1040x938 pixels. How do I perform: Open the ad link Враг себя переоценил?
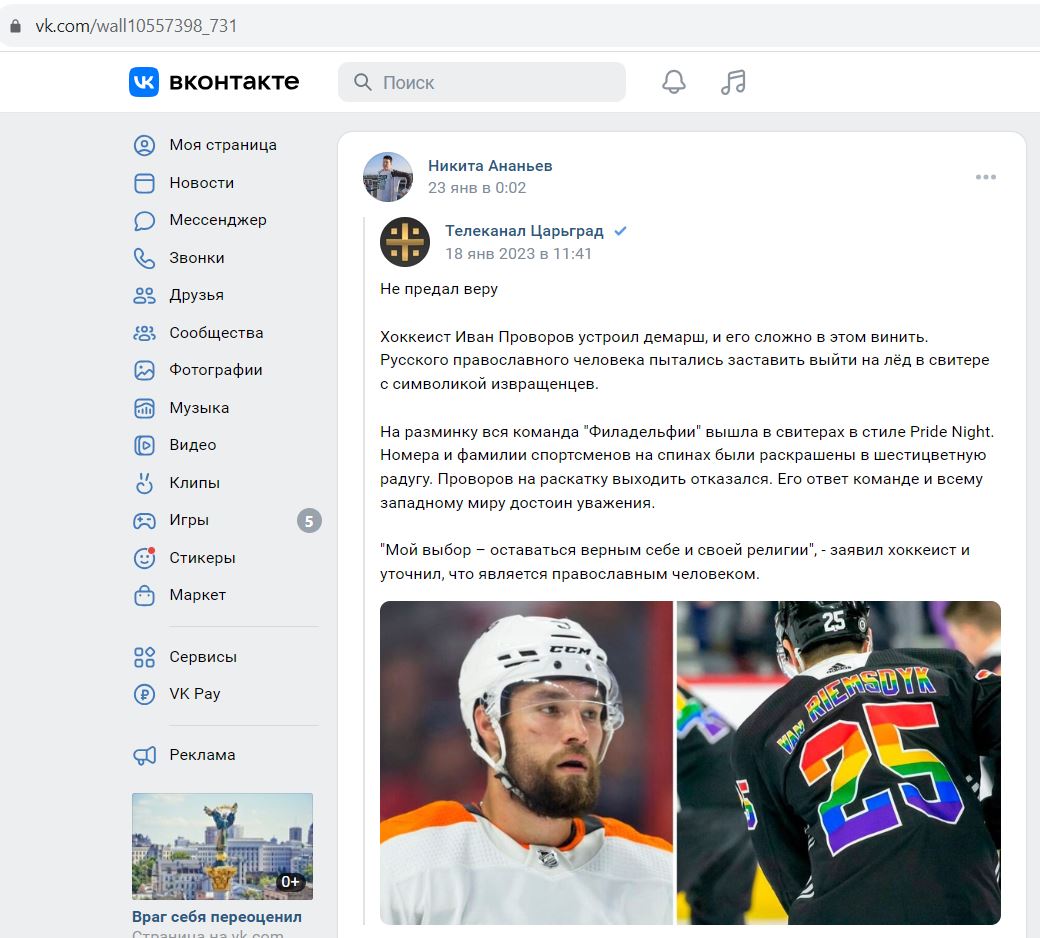(x=217, y=917)
